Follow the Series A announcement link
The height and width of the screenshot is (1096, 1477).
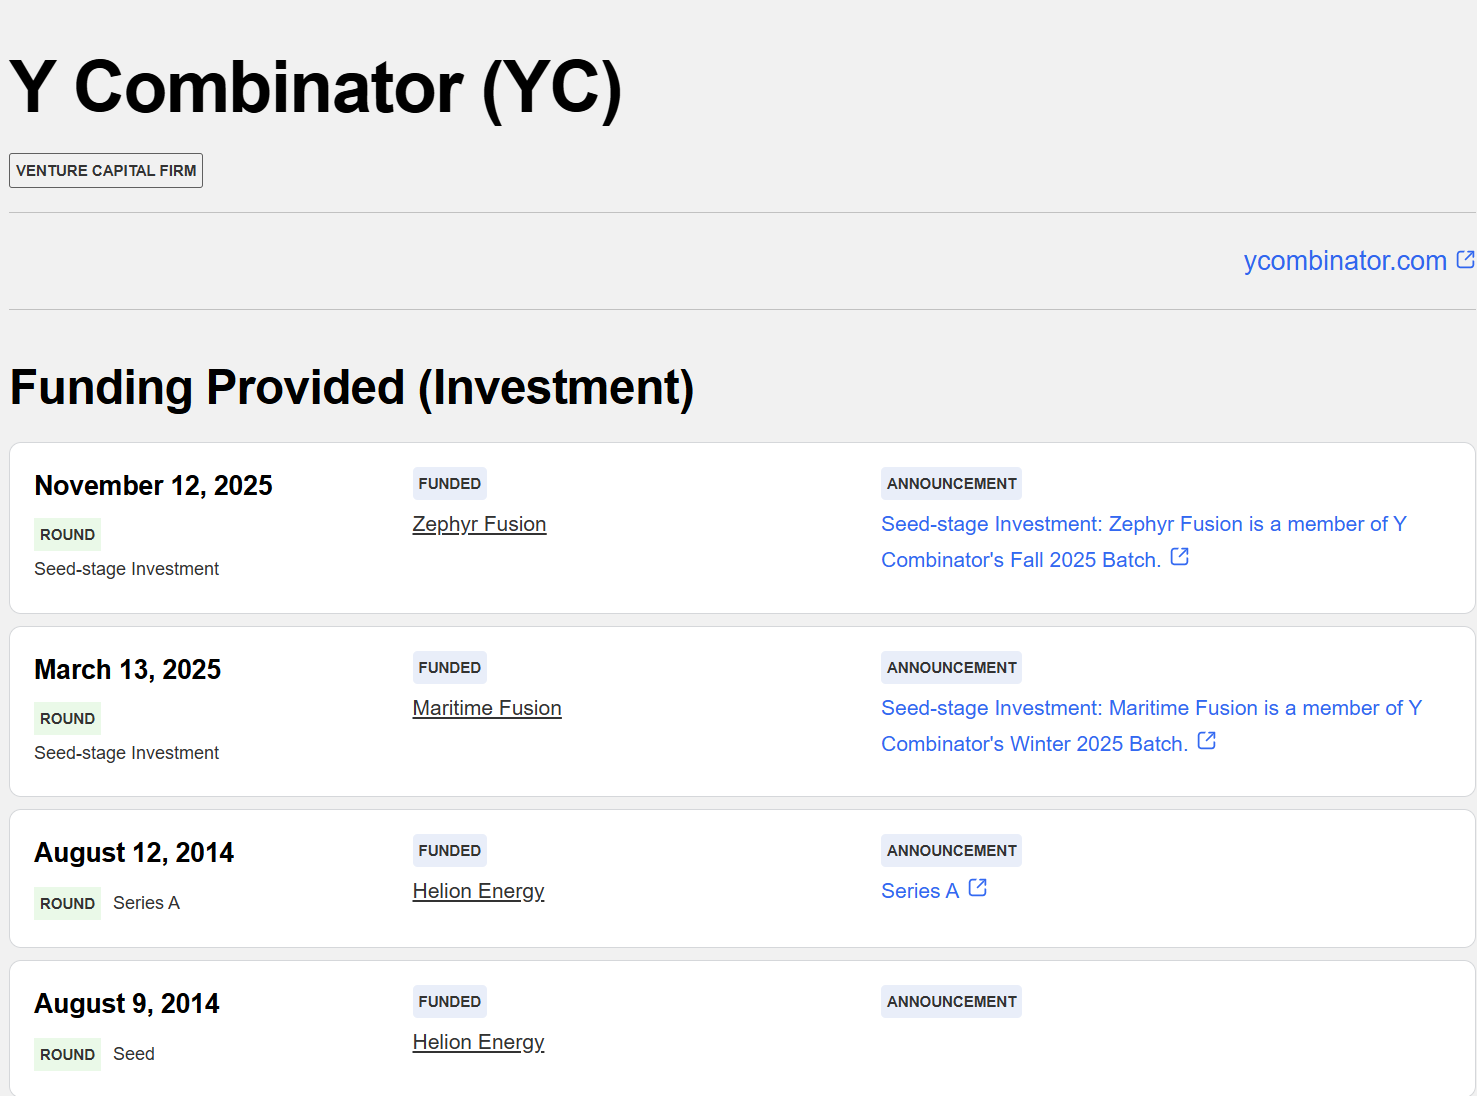click(x=919, y=891)
